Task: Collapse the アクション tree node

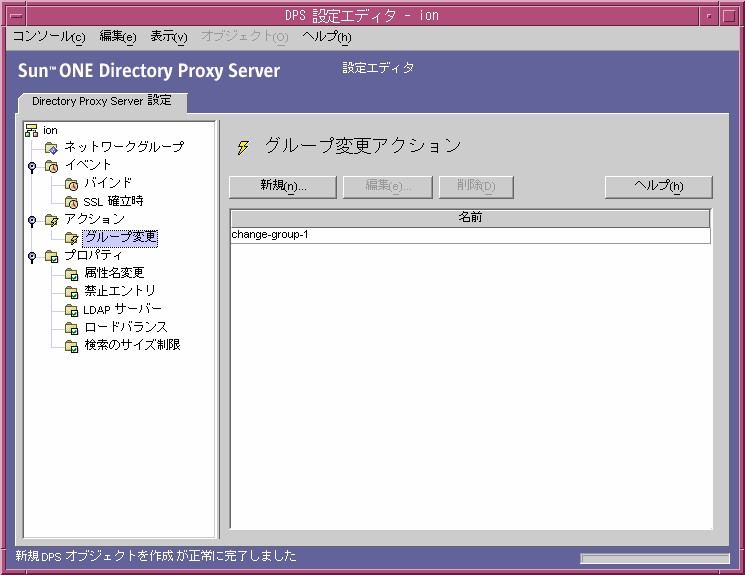Action: (32, 221)
